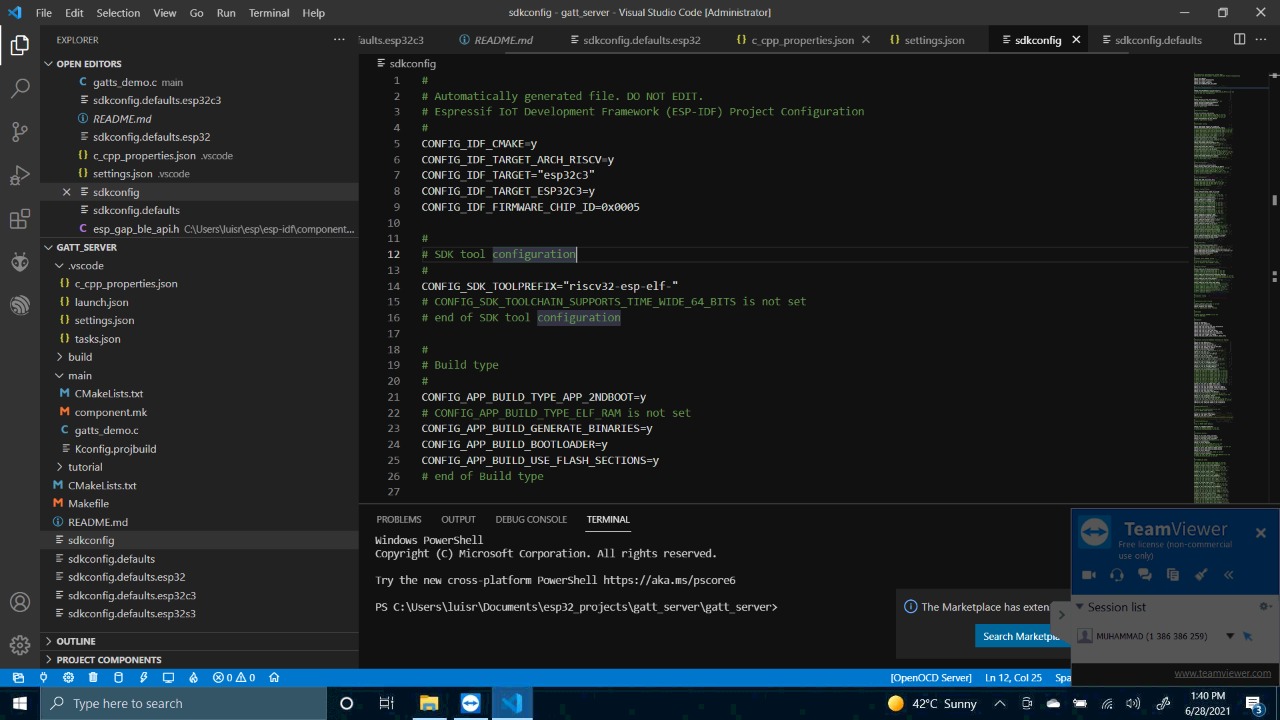Collapse the Open Editors section

[x=48, y=63]
